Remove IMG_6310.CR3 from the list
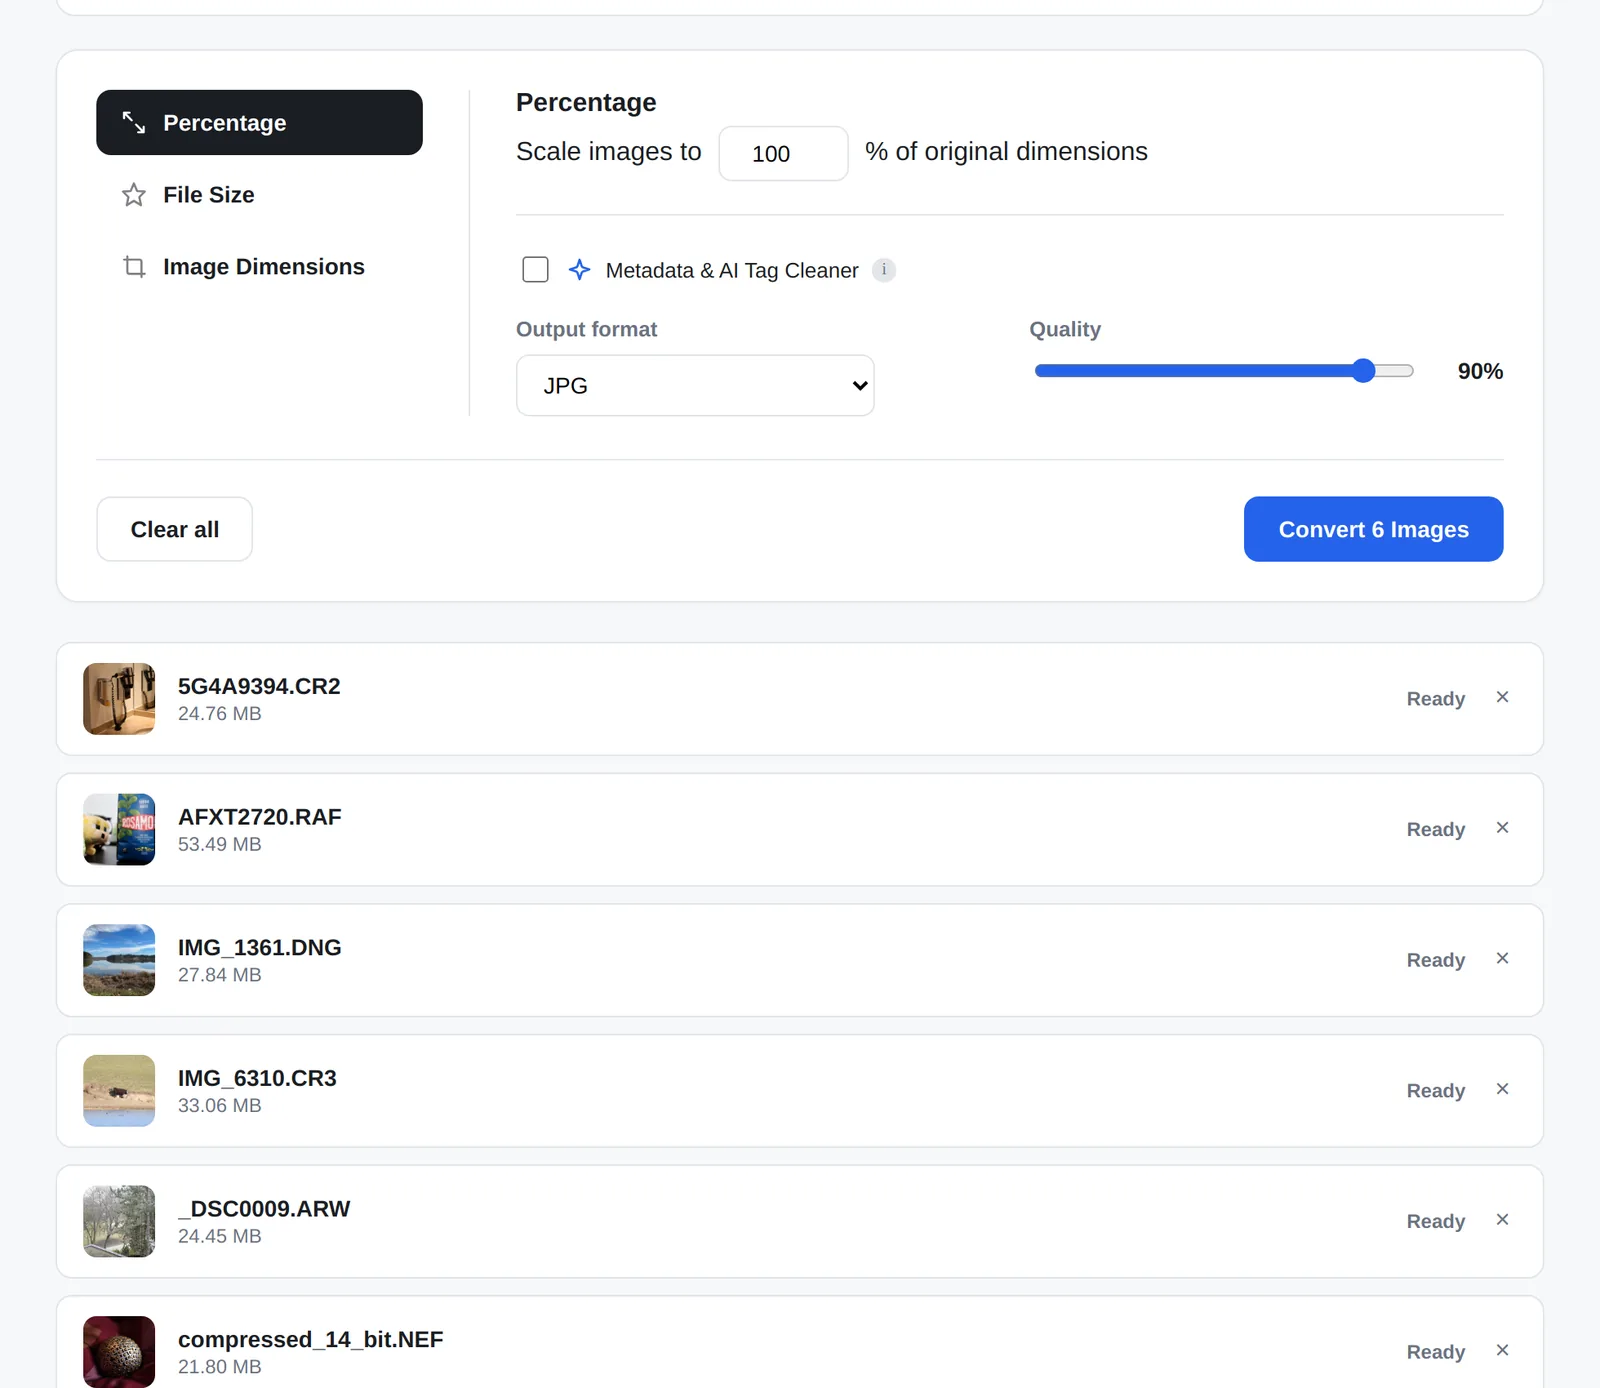This screenshot has height=1388, width=1600. point(1502,1089)
